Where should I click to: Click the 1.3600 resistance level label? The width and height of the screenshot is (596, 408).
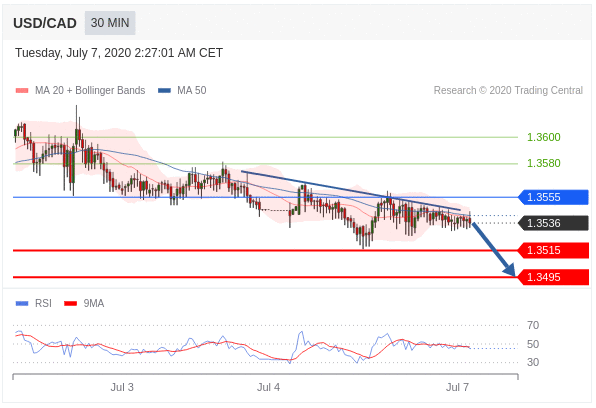[544, 137]
